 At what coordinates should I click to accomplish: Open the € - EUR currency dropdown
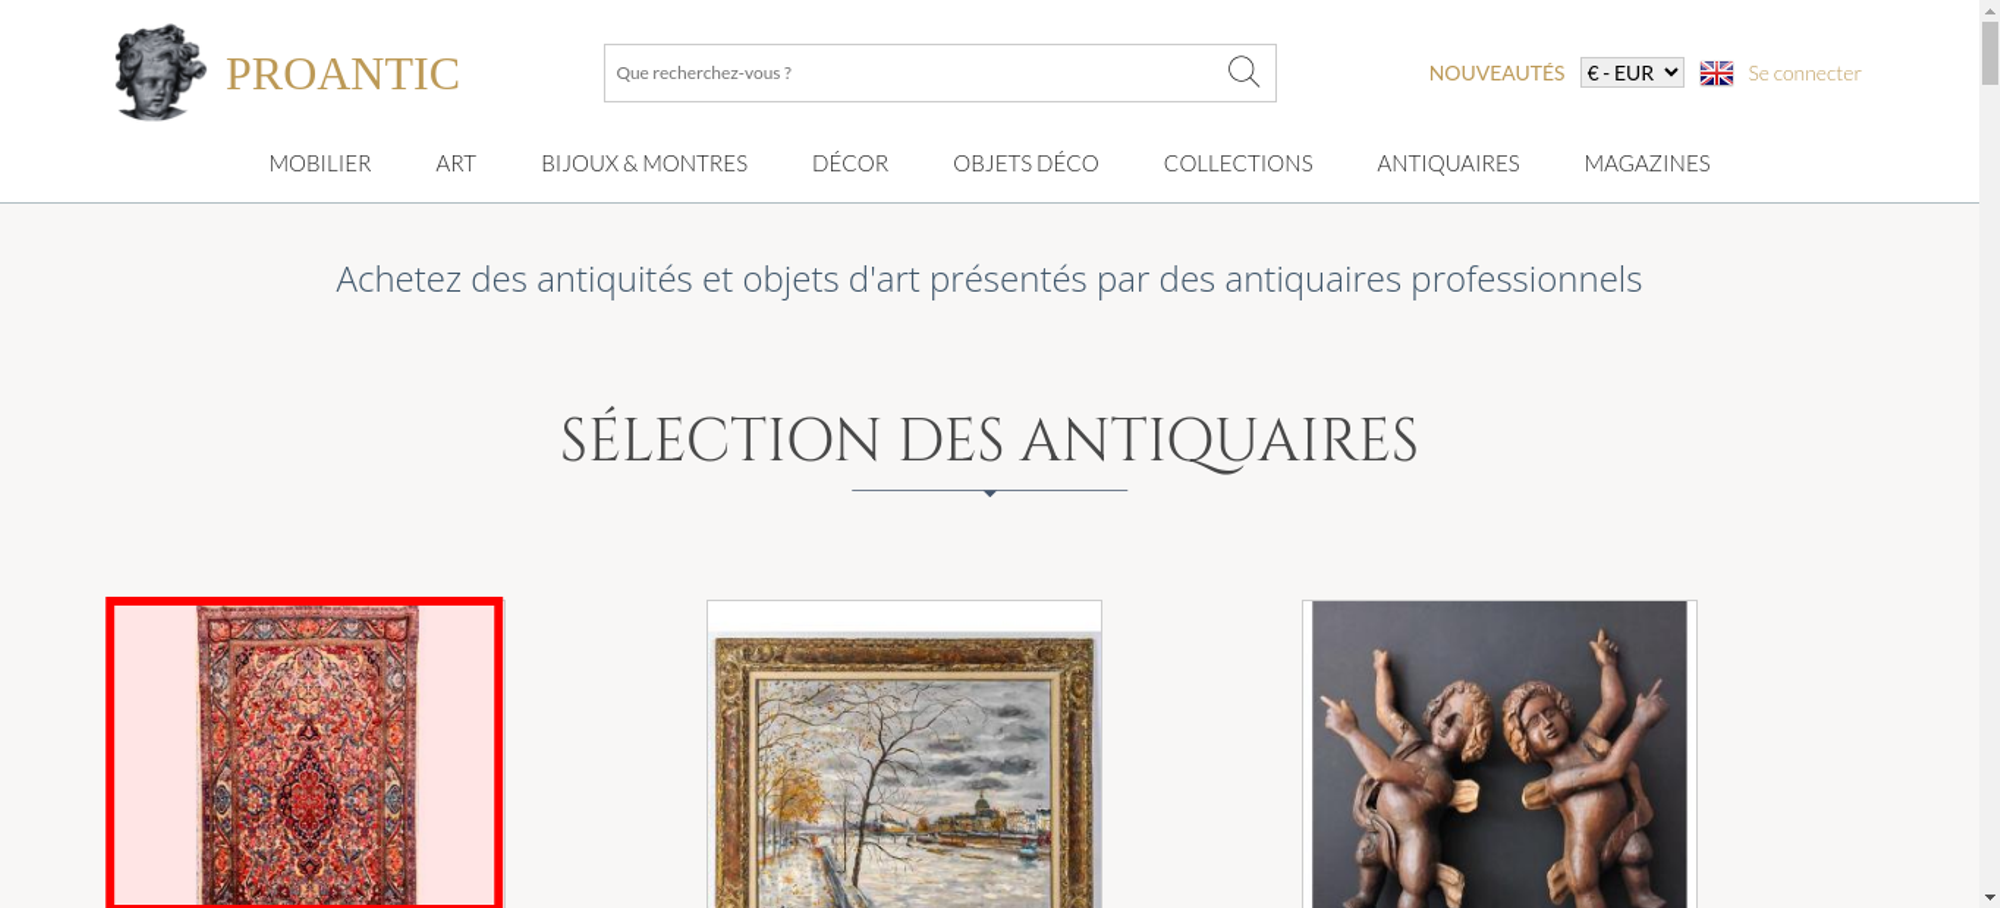(x=1632, y=73)
